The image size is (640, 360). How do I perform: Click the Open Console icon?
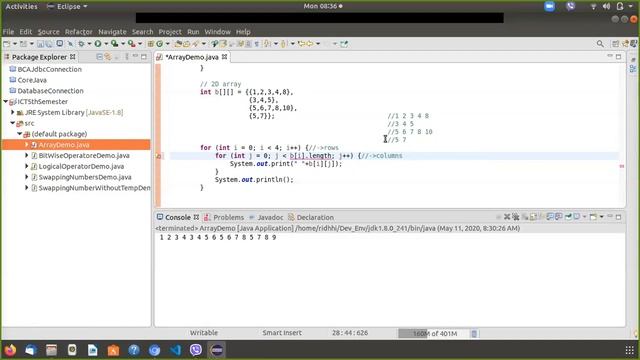[x=593, y=217]
